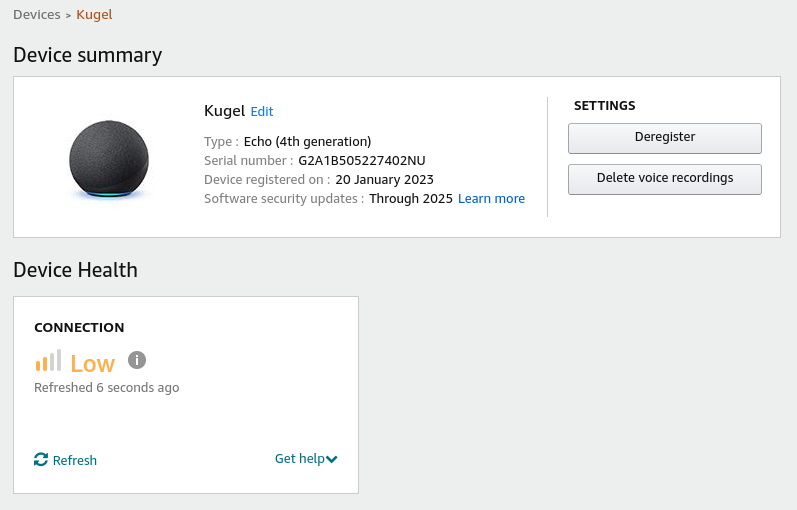Select the Kugel breadcrumb item
797x510 pixels.
[x=94, y=15]
